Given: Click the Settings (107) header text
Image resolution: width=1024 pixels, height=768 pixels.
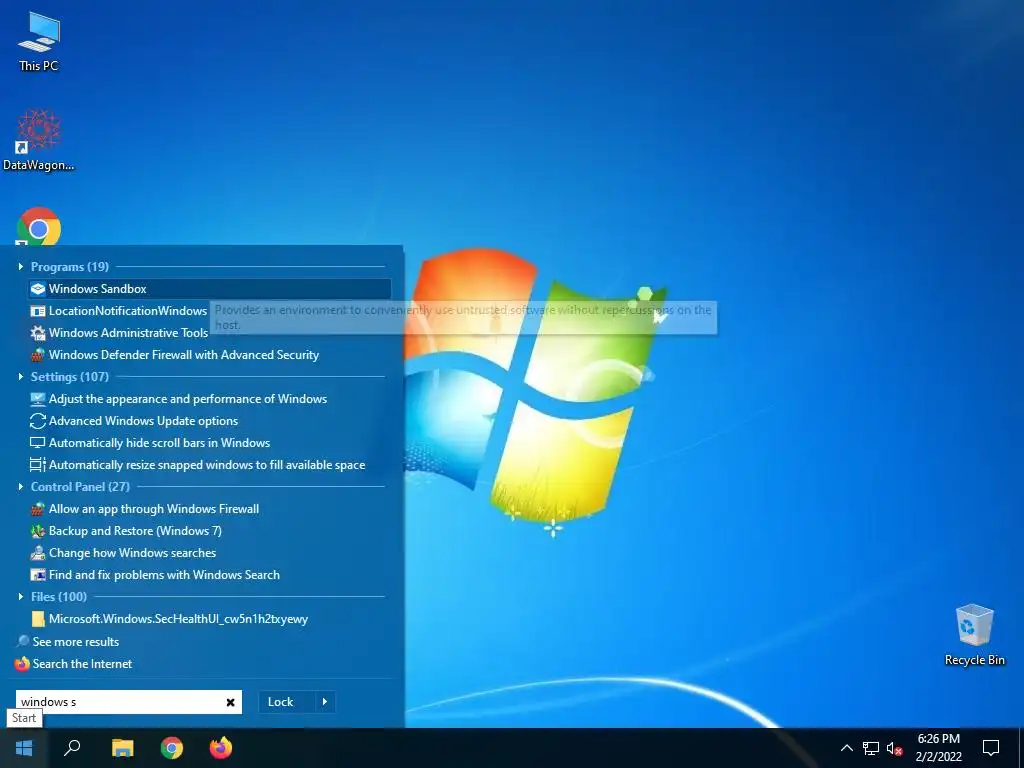Looking at the screenshot, I should tap(70, 377).
